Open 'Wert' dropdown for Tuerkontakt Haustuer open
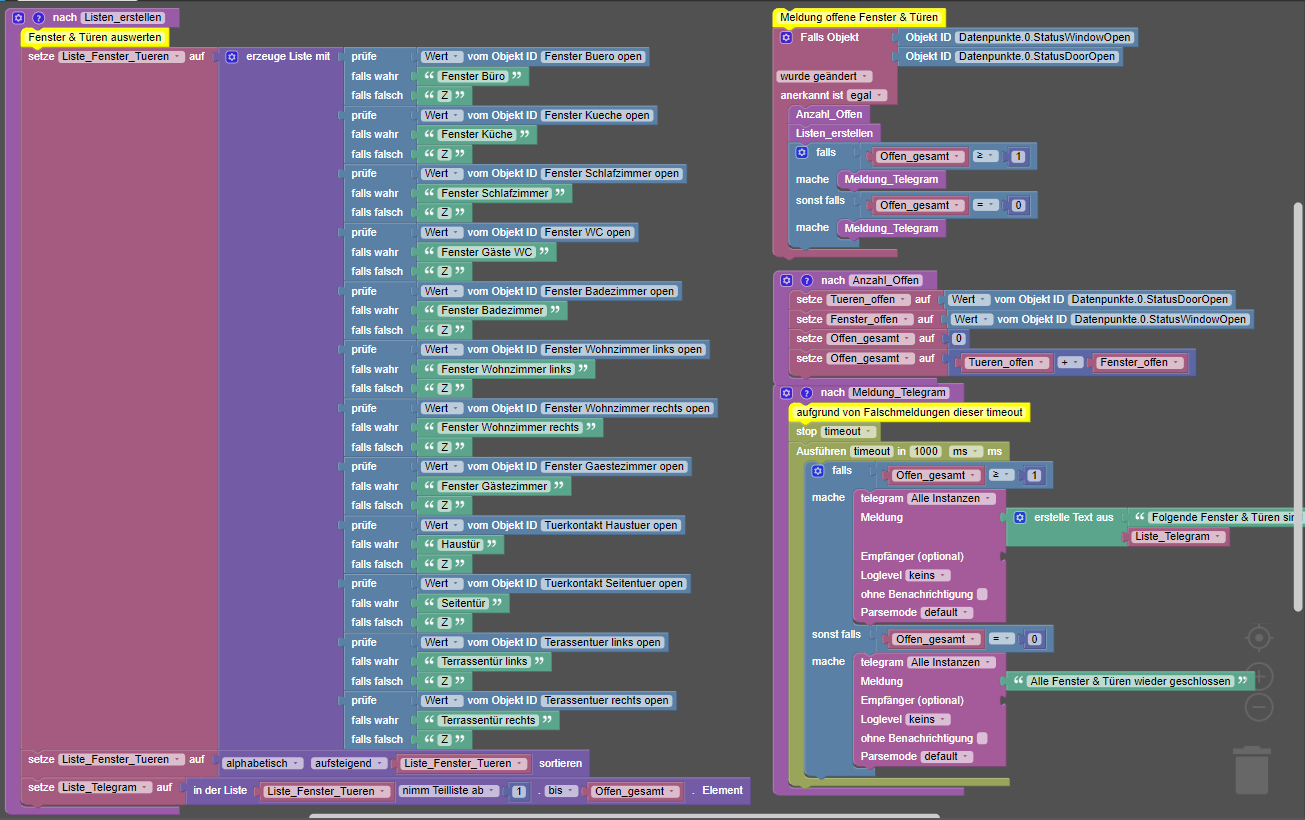 point(441,525)
